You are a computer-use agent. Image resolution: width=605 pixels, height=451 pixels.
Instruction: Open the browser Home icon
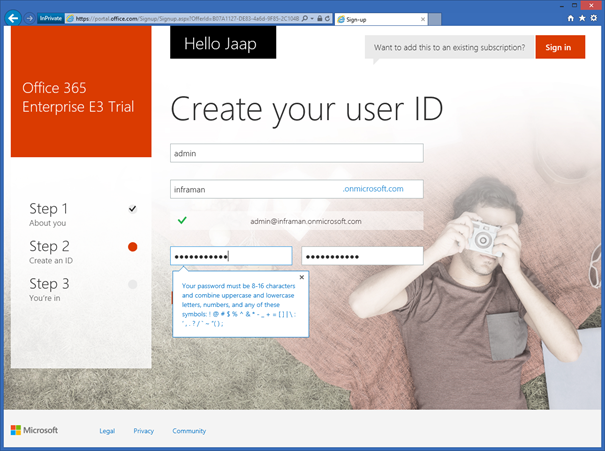pyautogui.click(x=570, y=18)
